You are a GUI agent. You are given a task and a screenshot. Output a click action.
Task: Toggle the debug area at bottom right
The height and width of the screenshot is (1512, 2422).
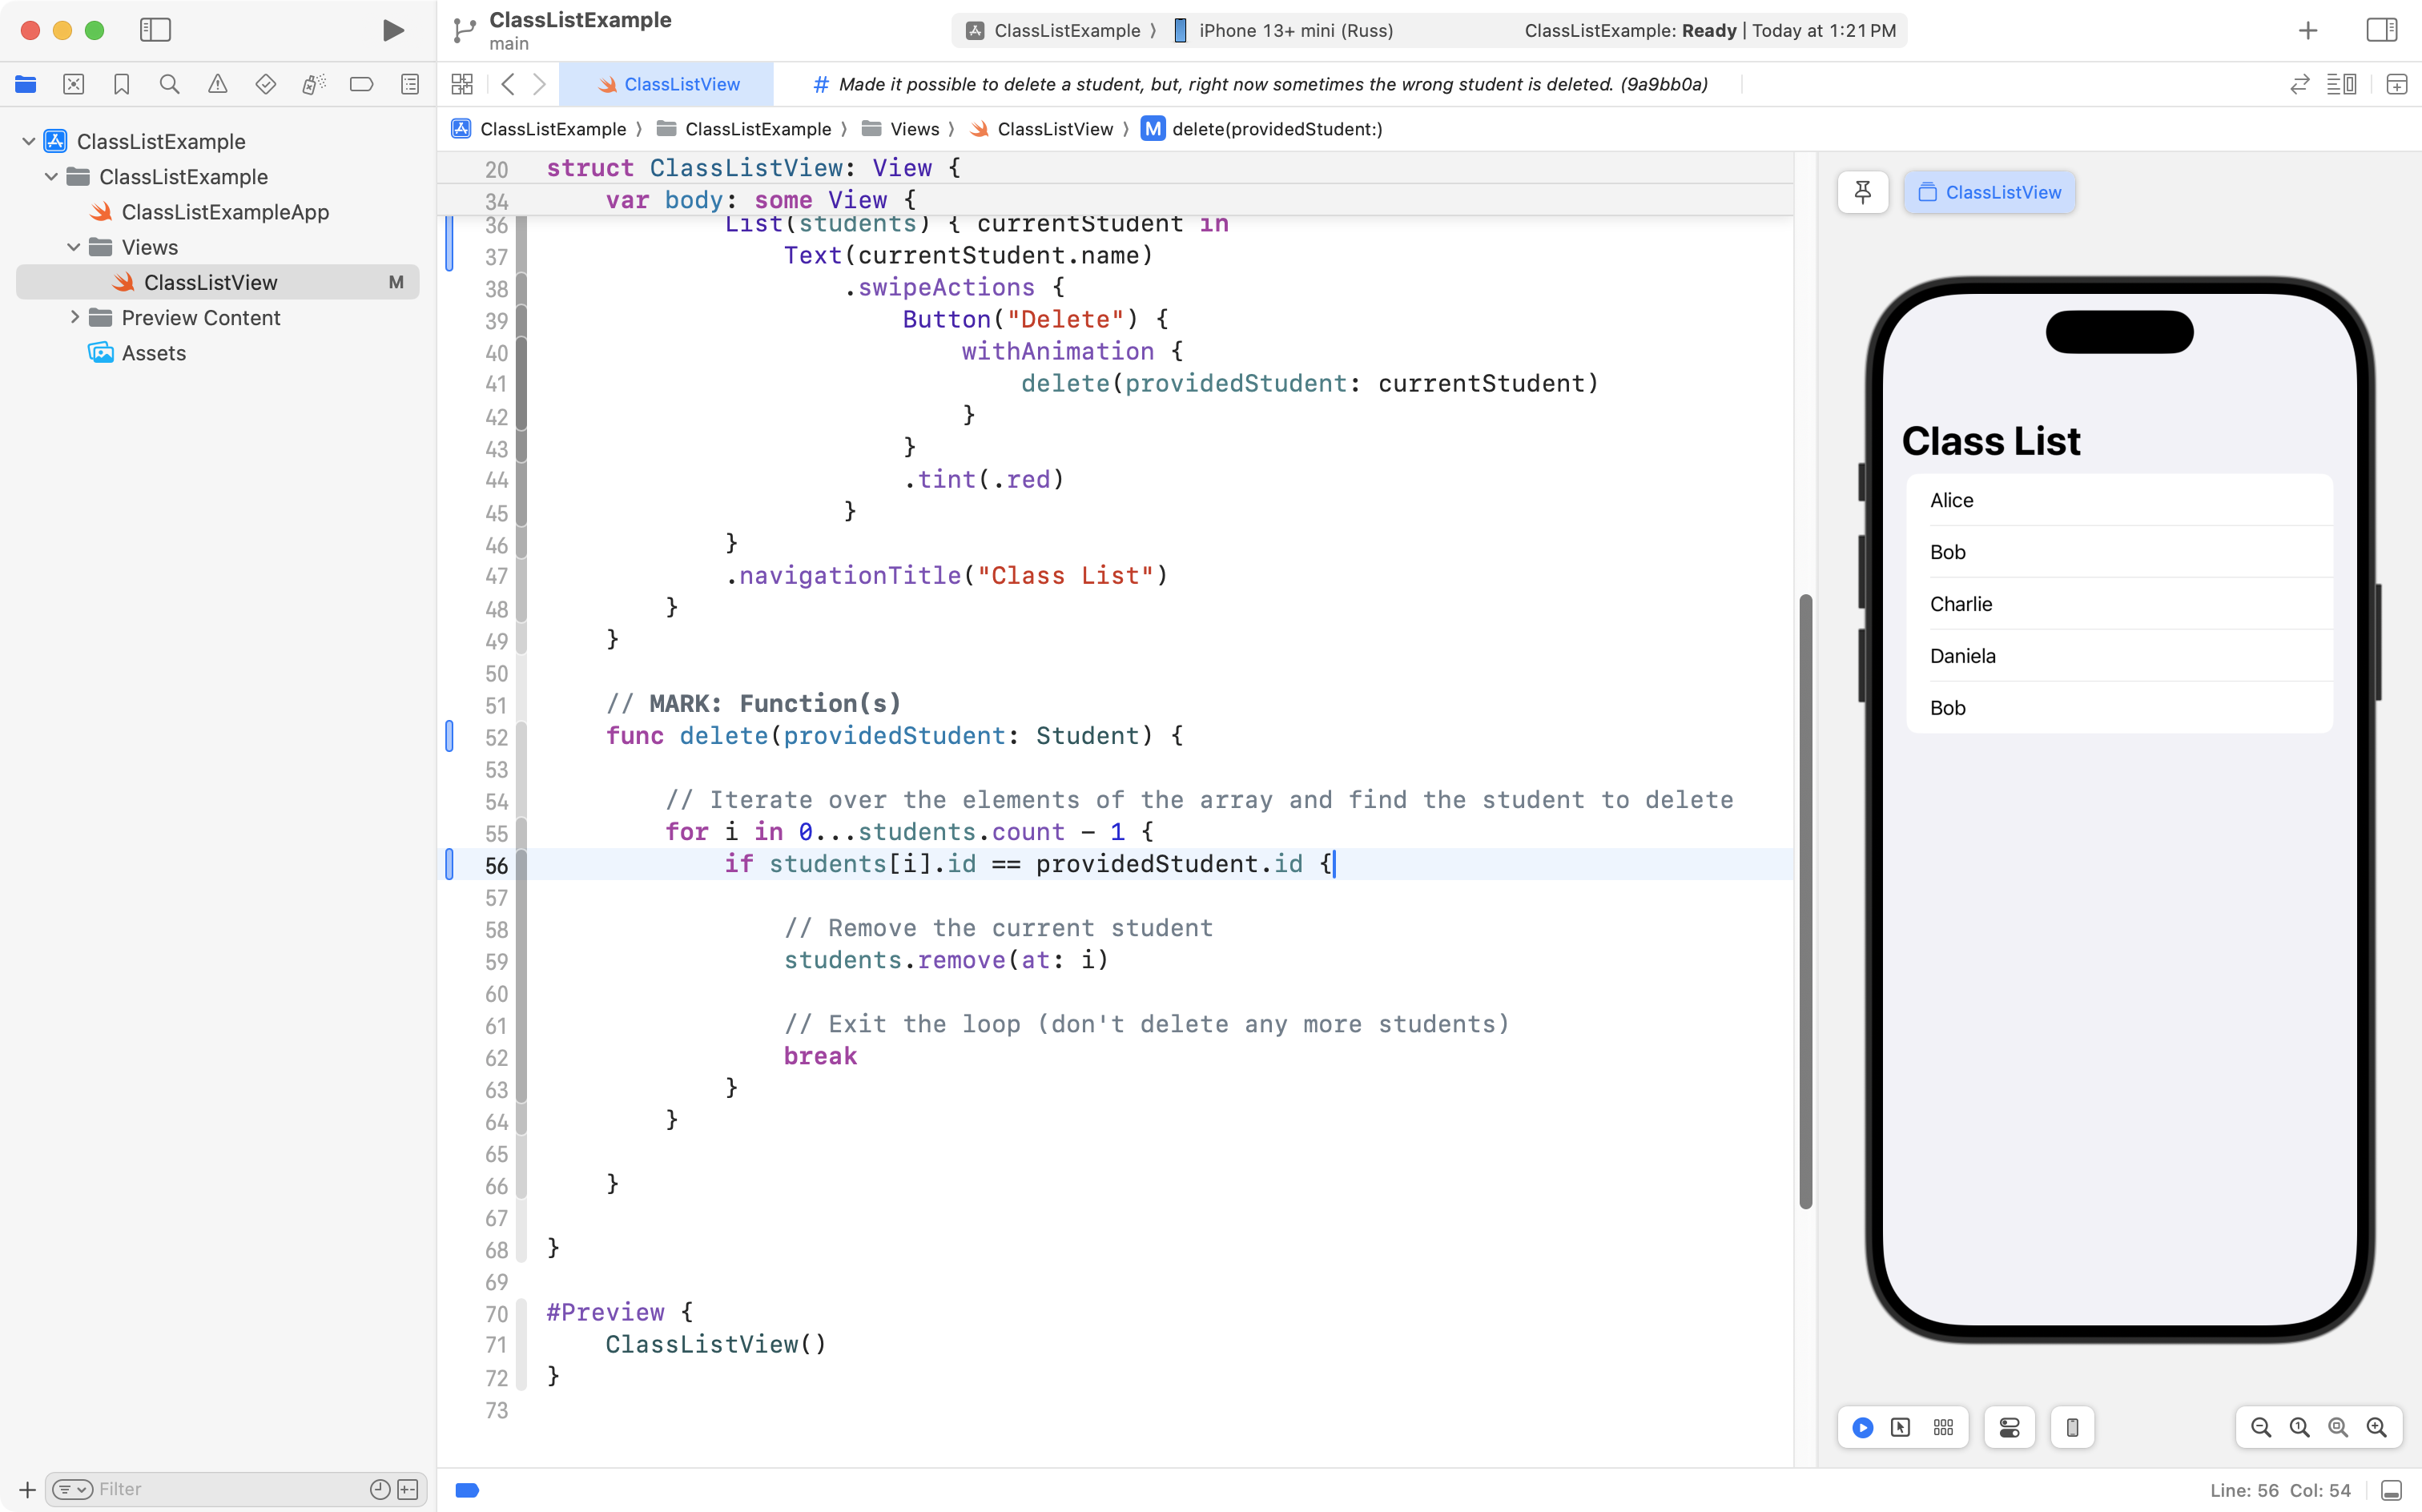coord(2392,1490)
